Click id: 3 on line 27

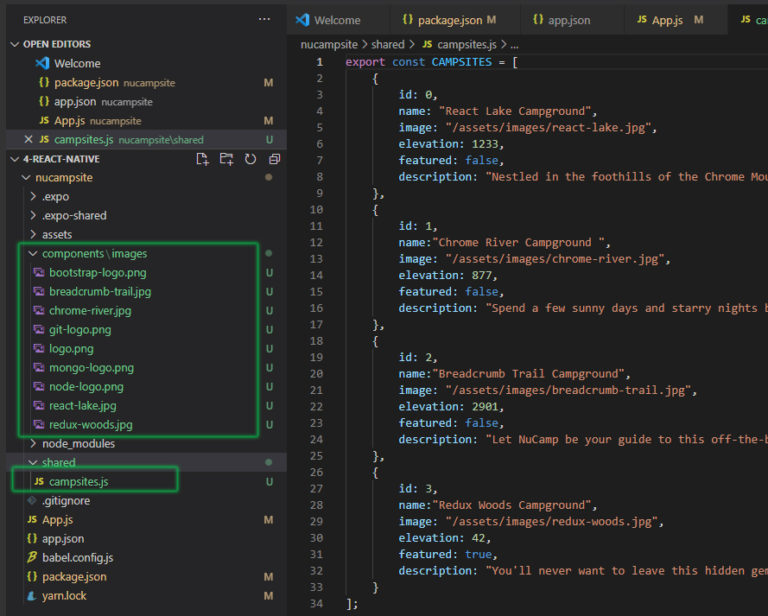pyautogui.click(x=416, y=489)
